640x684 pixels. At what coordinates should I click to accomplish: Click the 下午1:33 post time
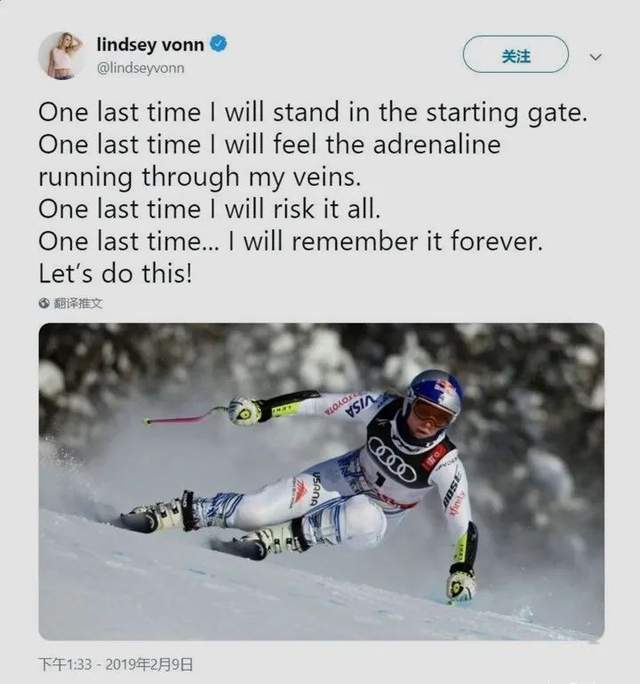pyautogui.click(x=65, y=665)
